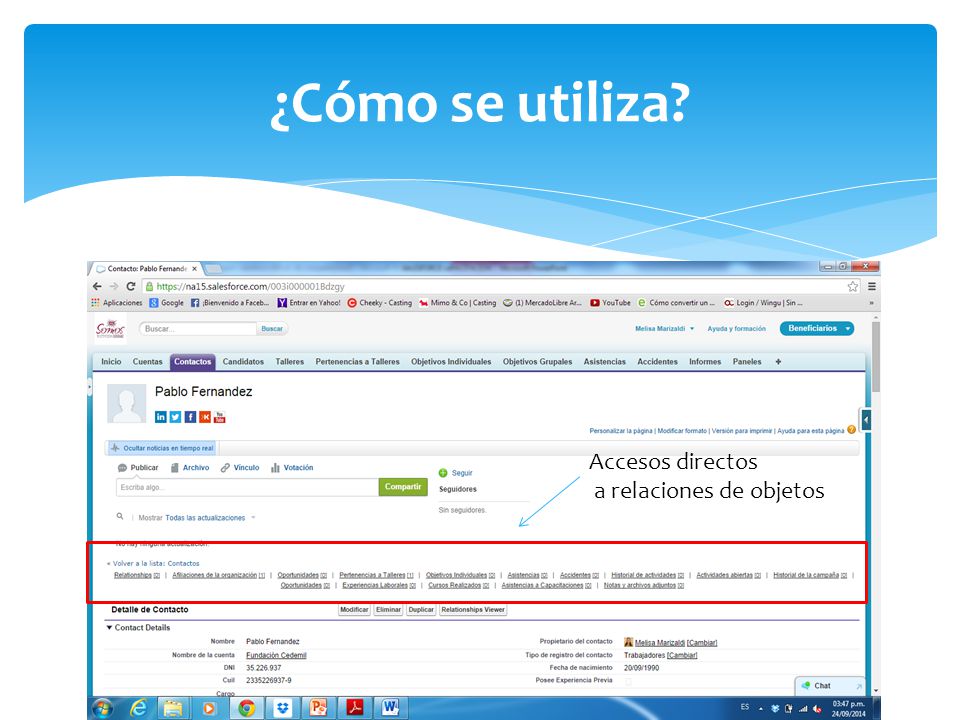Click in the Buscar search field
The height and width of the screenshot is (720, 960).
click(198, 329)
